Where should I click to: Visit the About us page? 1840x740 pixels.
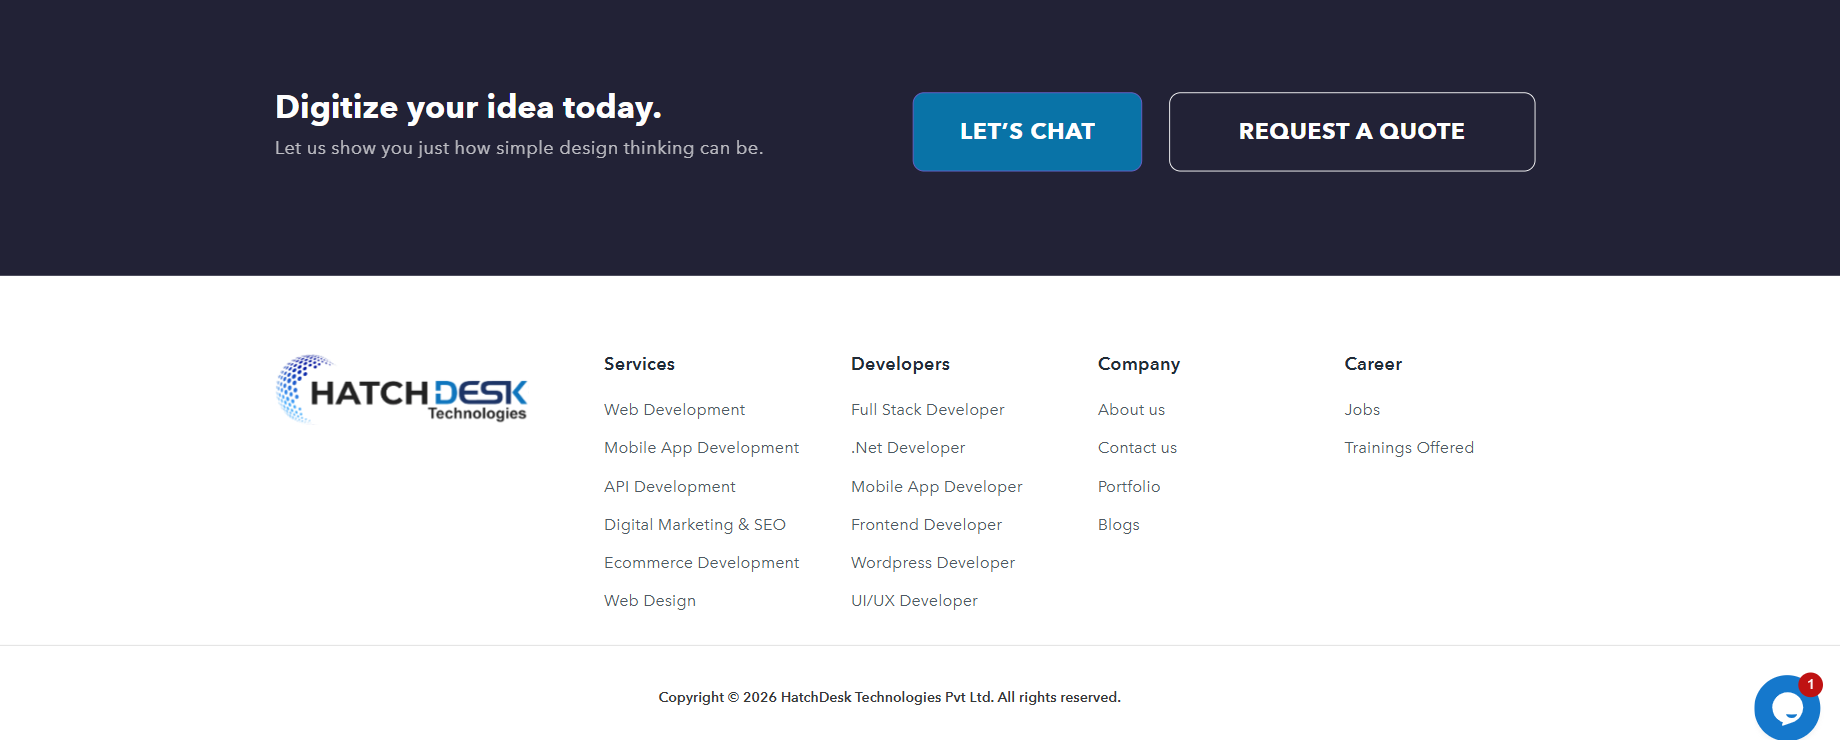click(x=1131, y=410)
